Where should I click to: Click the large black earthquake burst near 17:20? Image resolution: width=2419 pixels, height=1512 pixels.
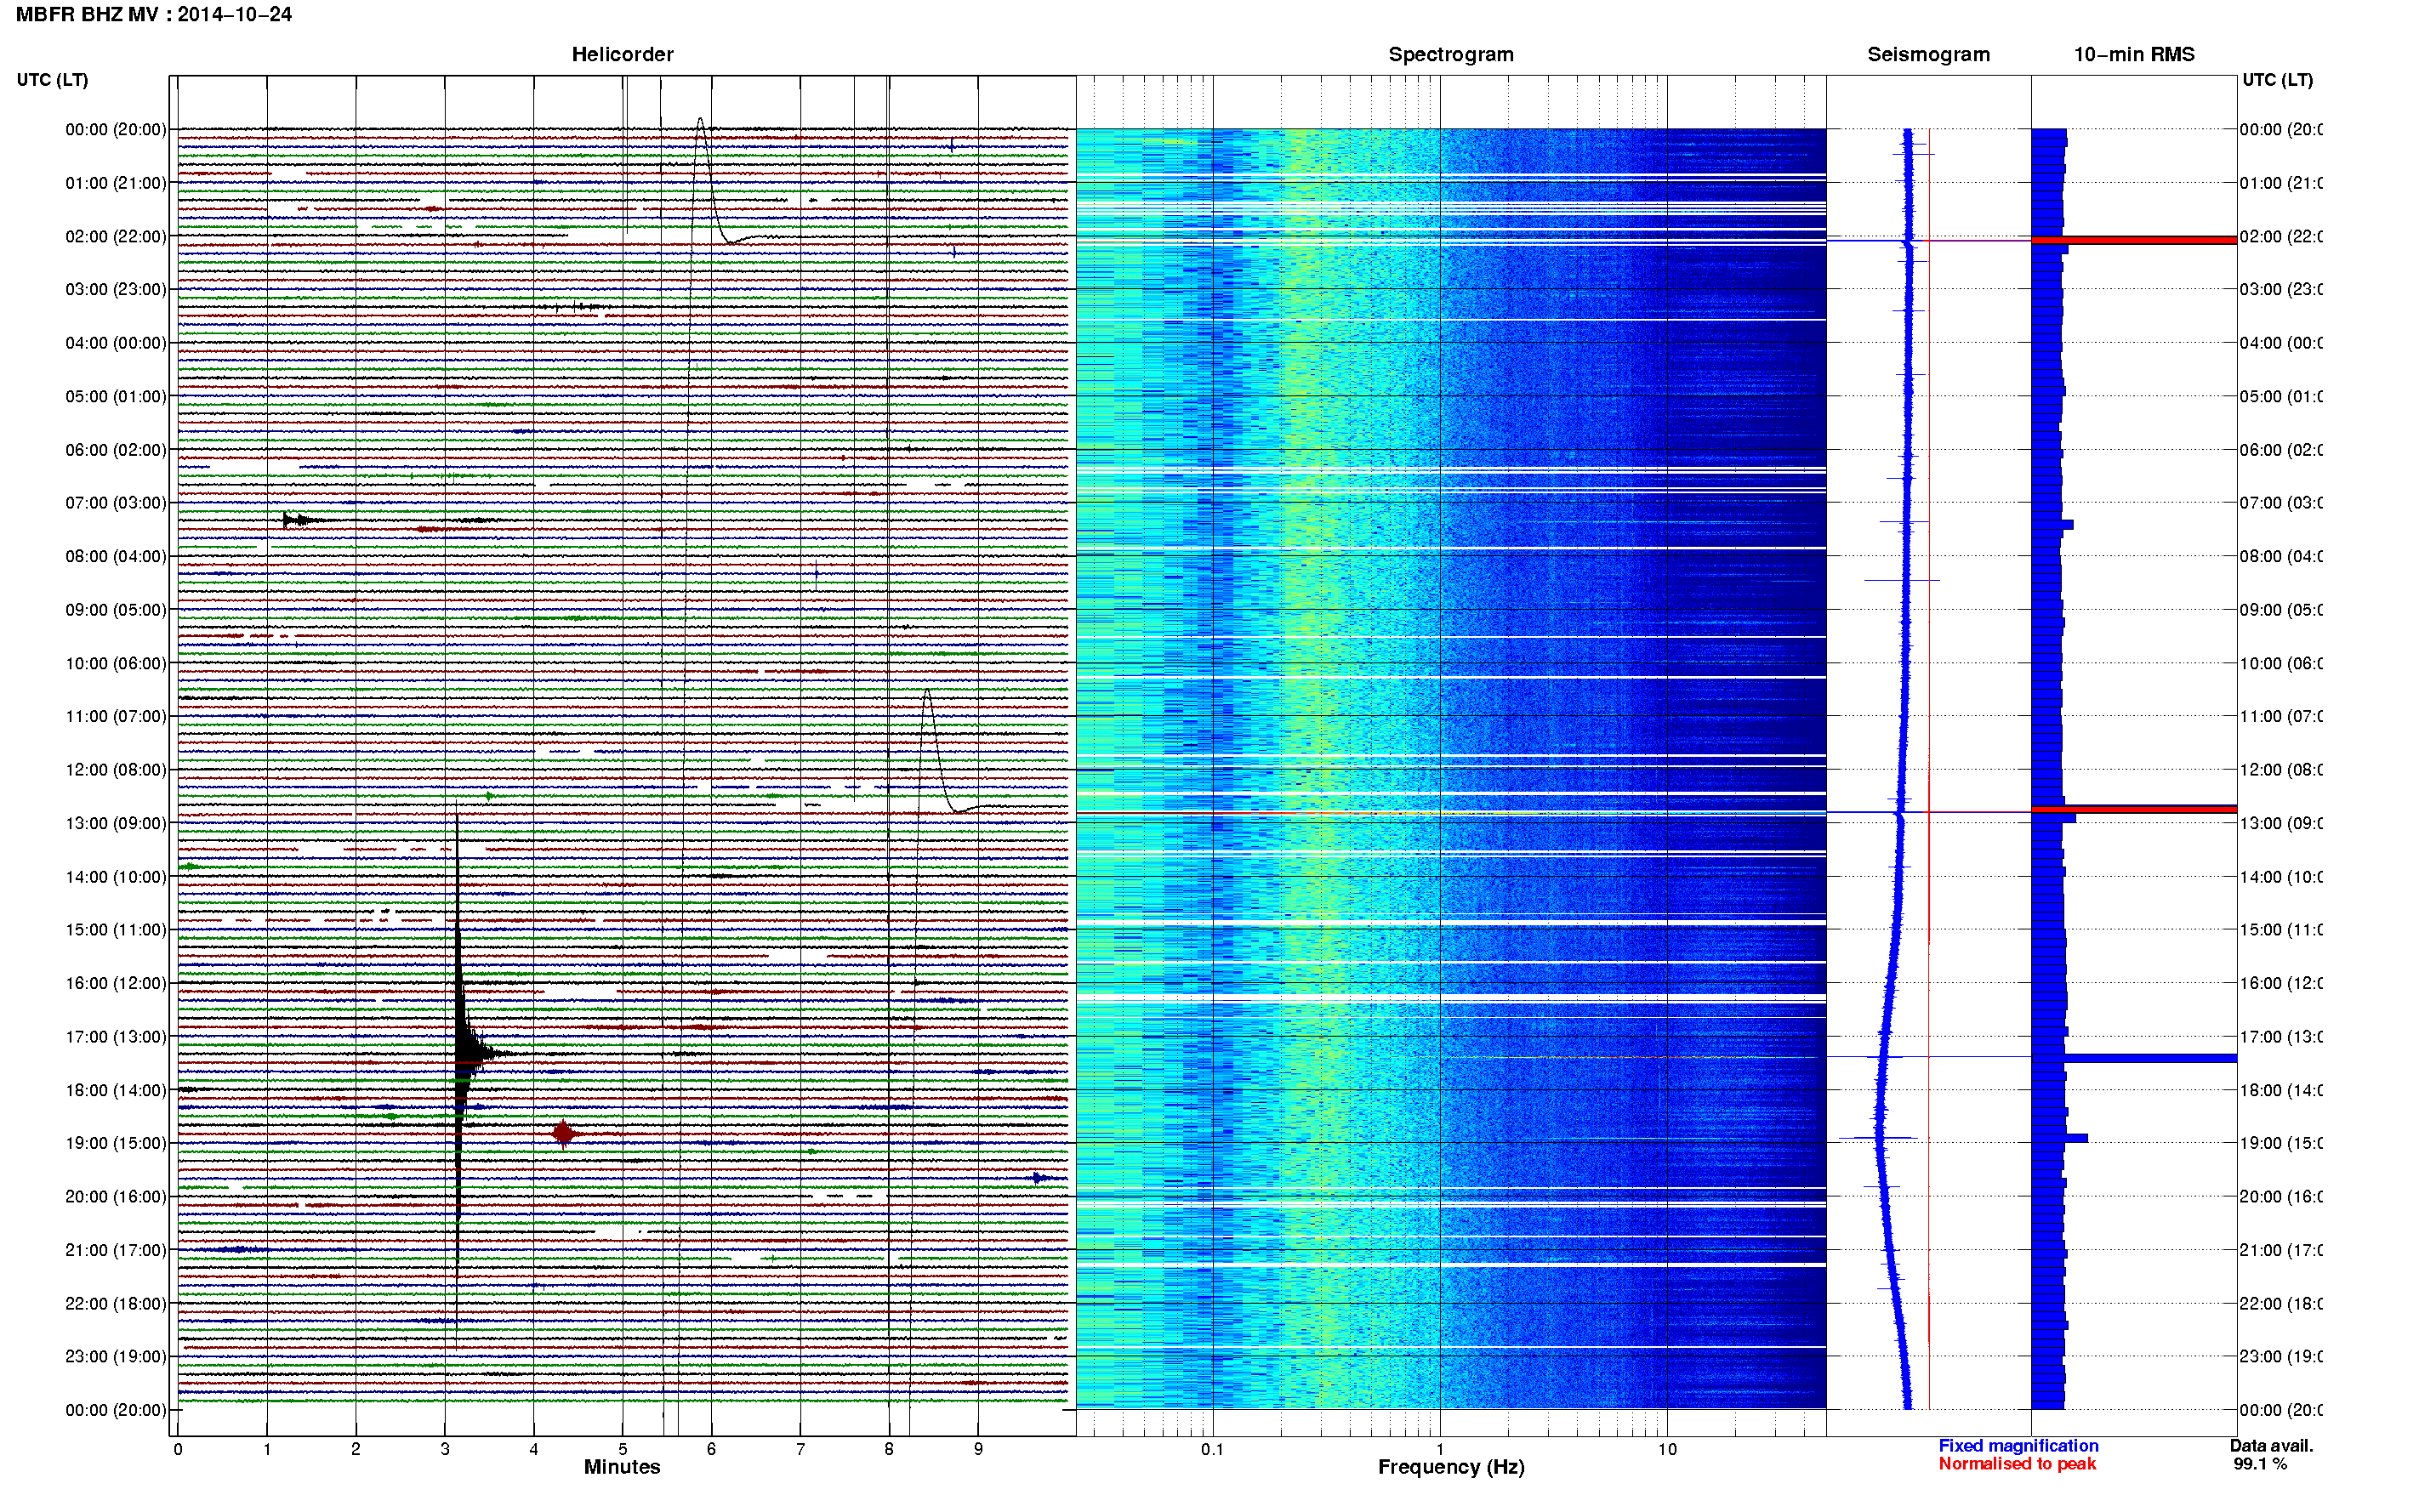pyautogui.click(x=466, y=1052)
